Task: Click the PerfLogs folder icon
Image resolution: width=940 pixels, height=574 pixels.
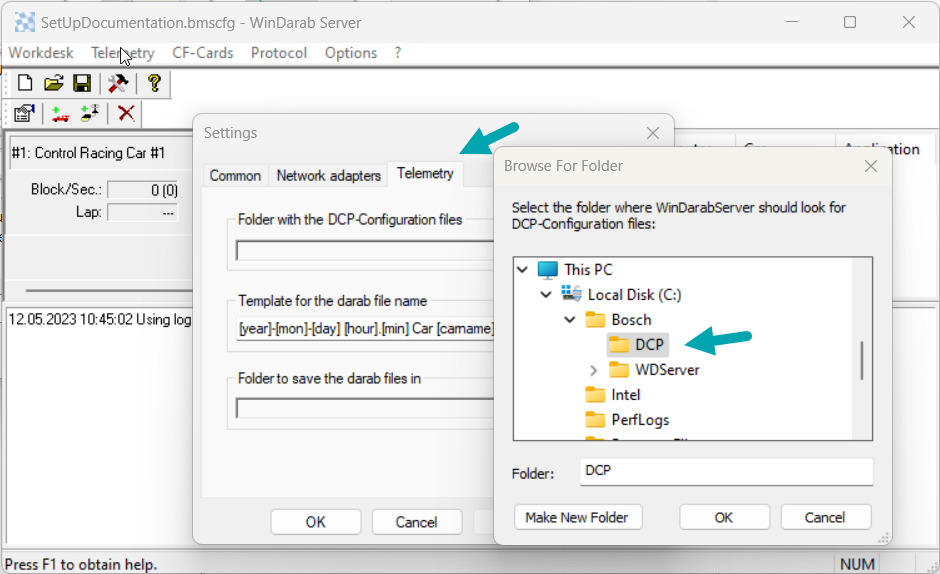Action: point(595,419)
